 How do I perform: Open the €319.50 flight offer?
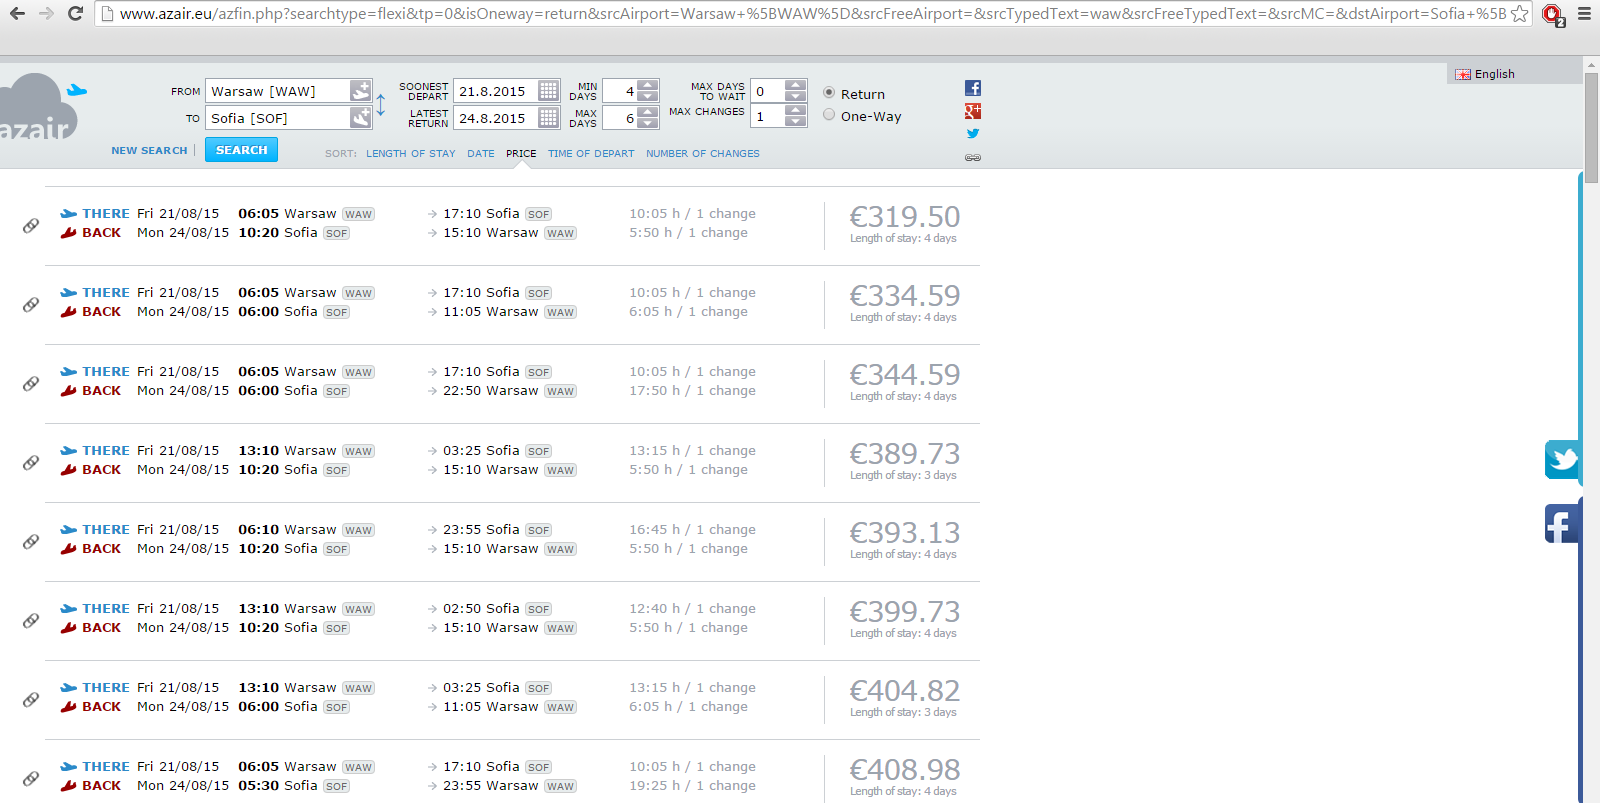512,225
